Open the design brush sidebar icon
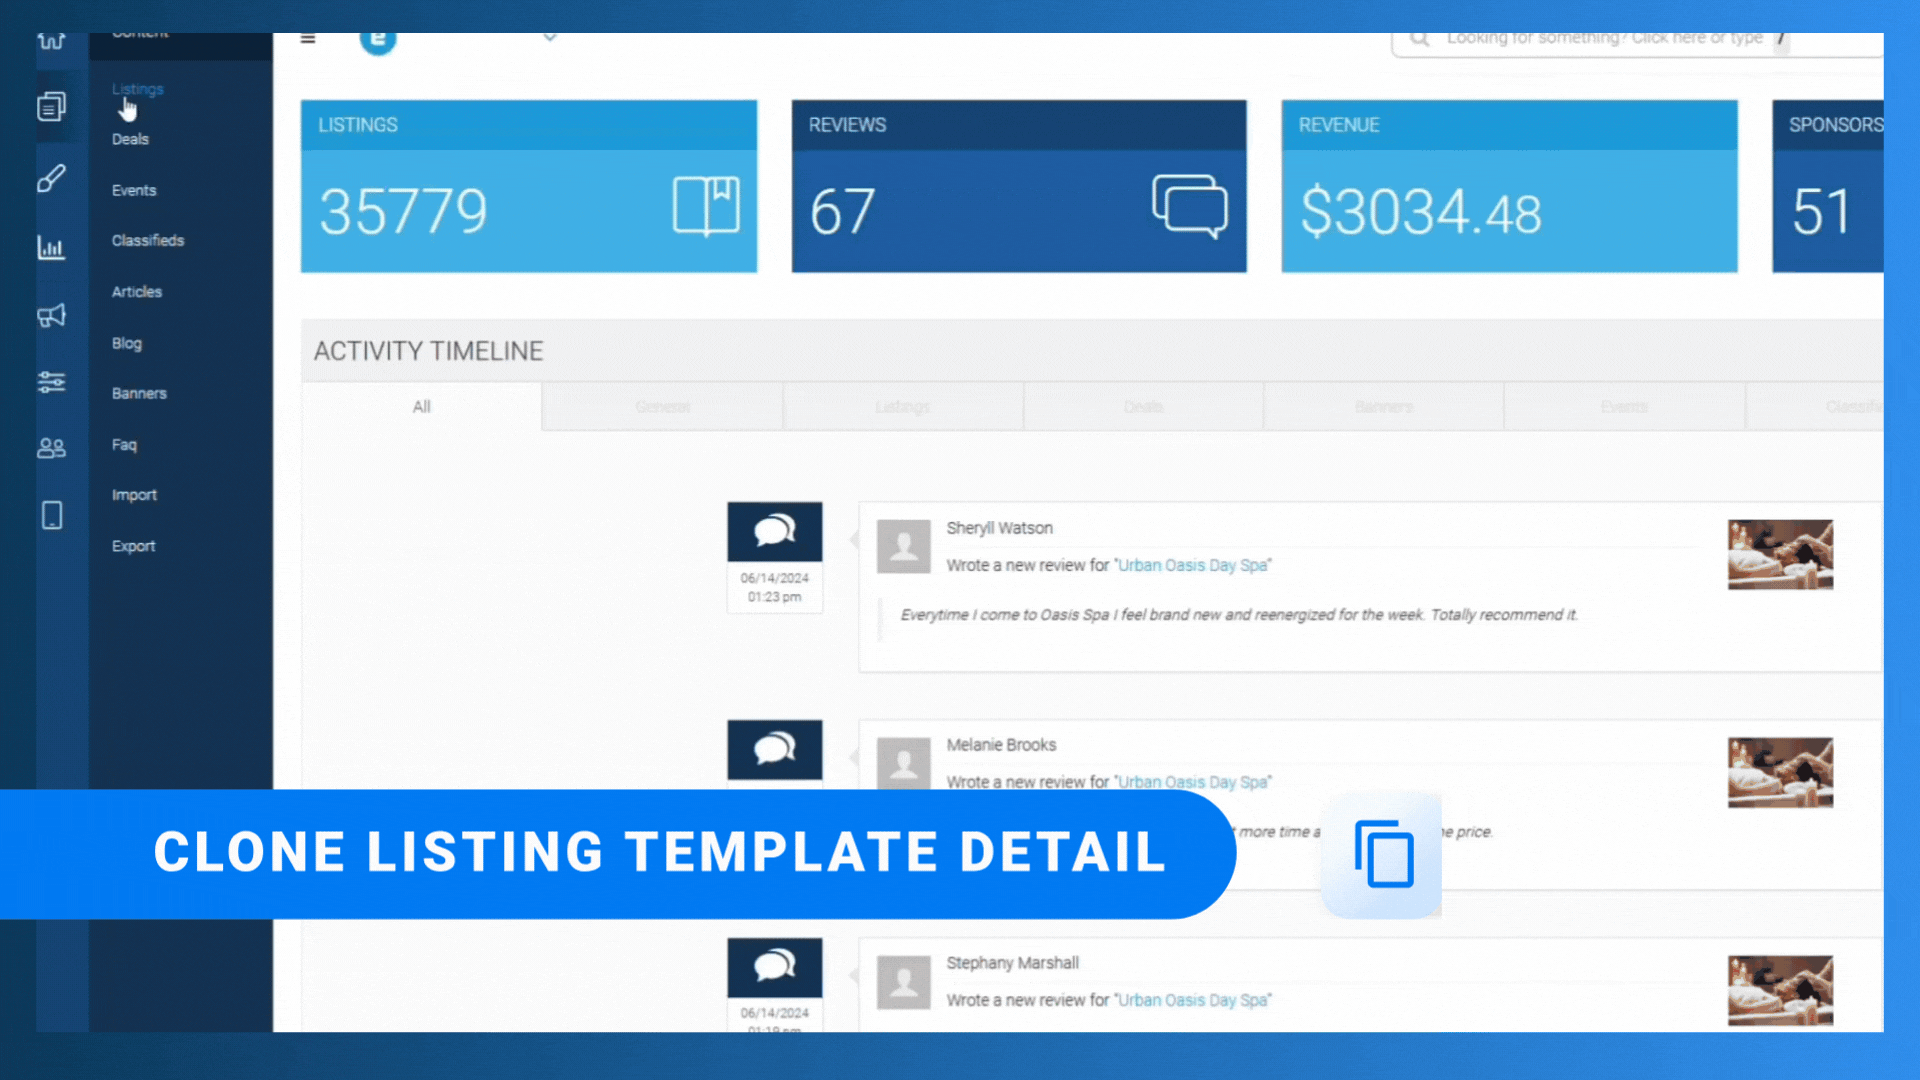Viewport: 1920px width, 1080px height. tap(52, 179)
